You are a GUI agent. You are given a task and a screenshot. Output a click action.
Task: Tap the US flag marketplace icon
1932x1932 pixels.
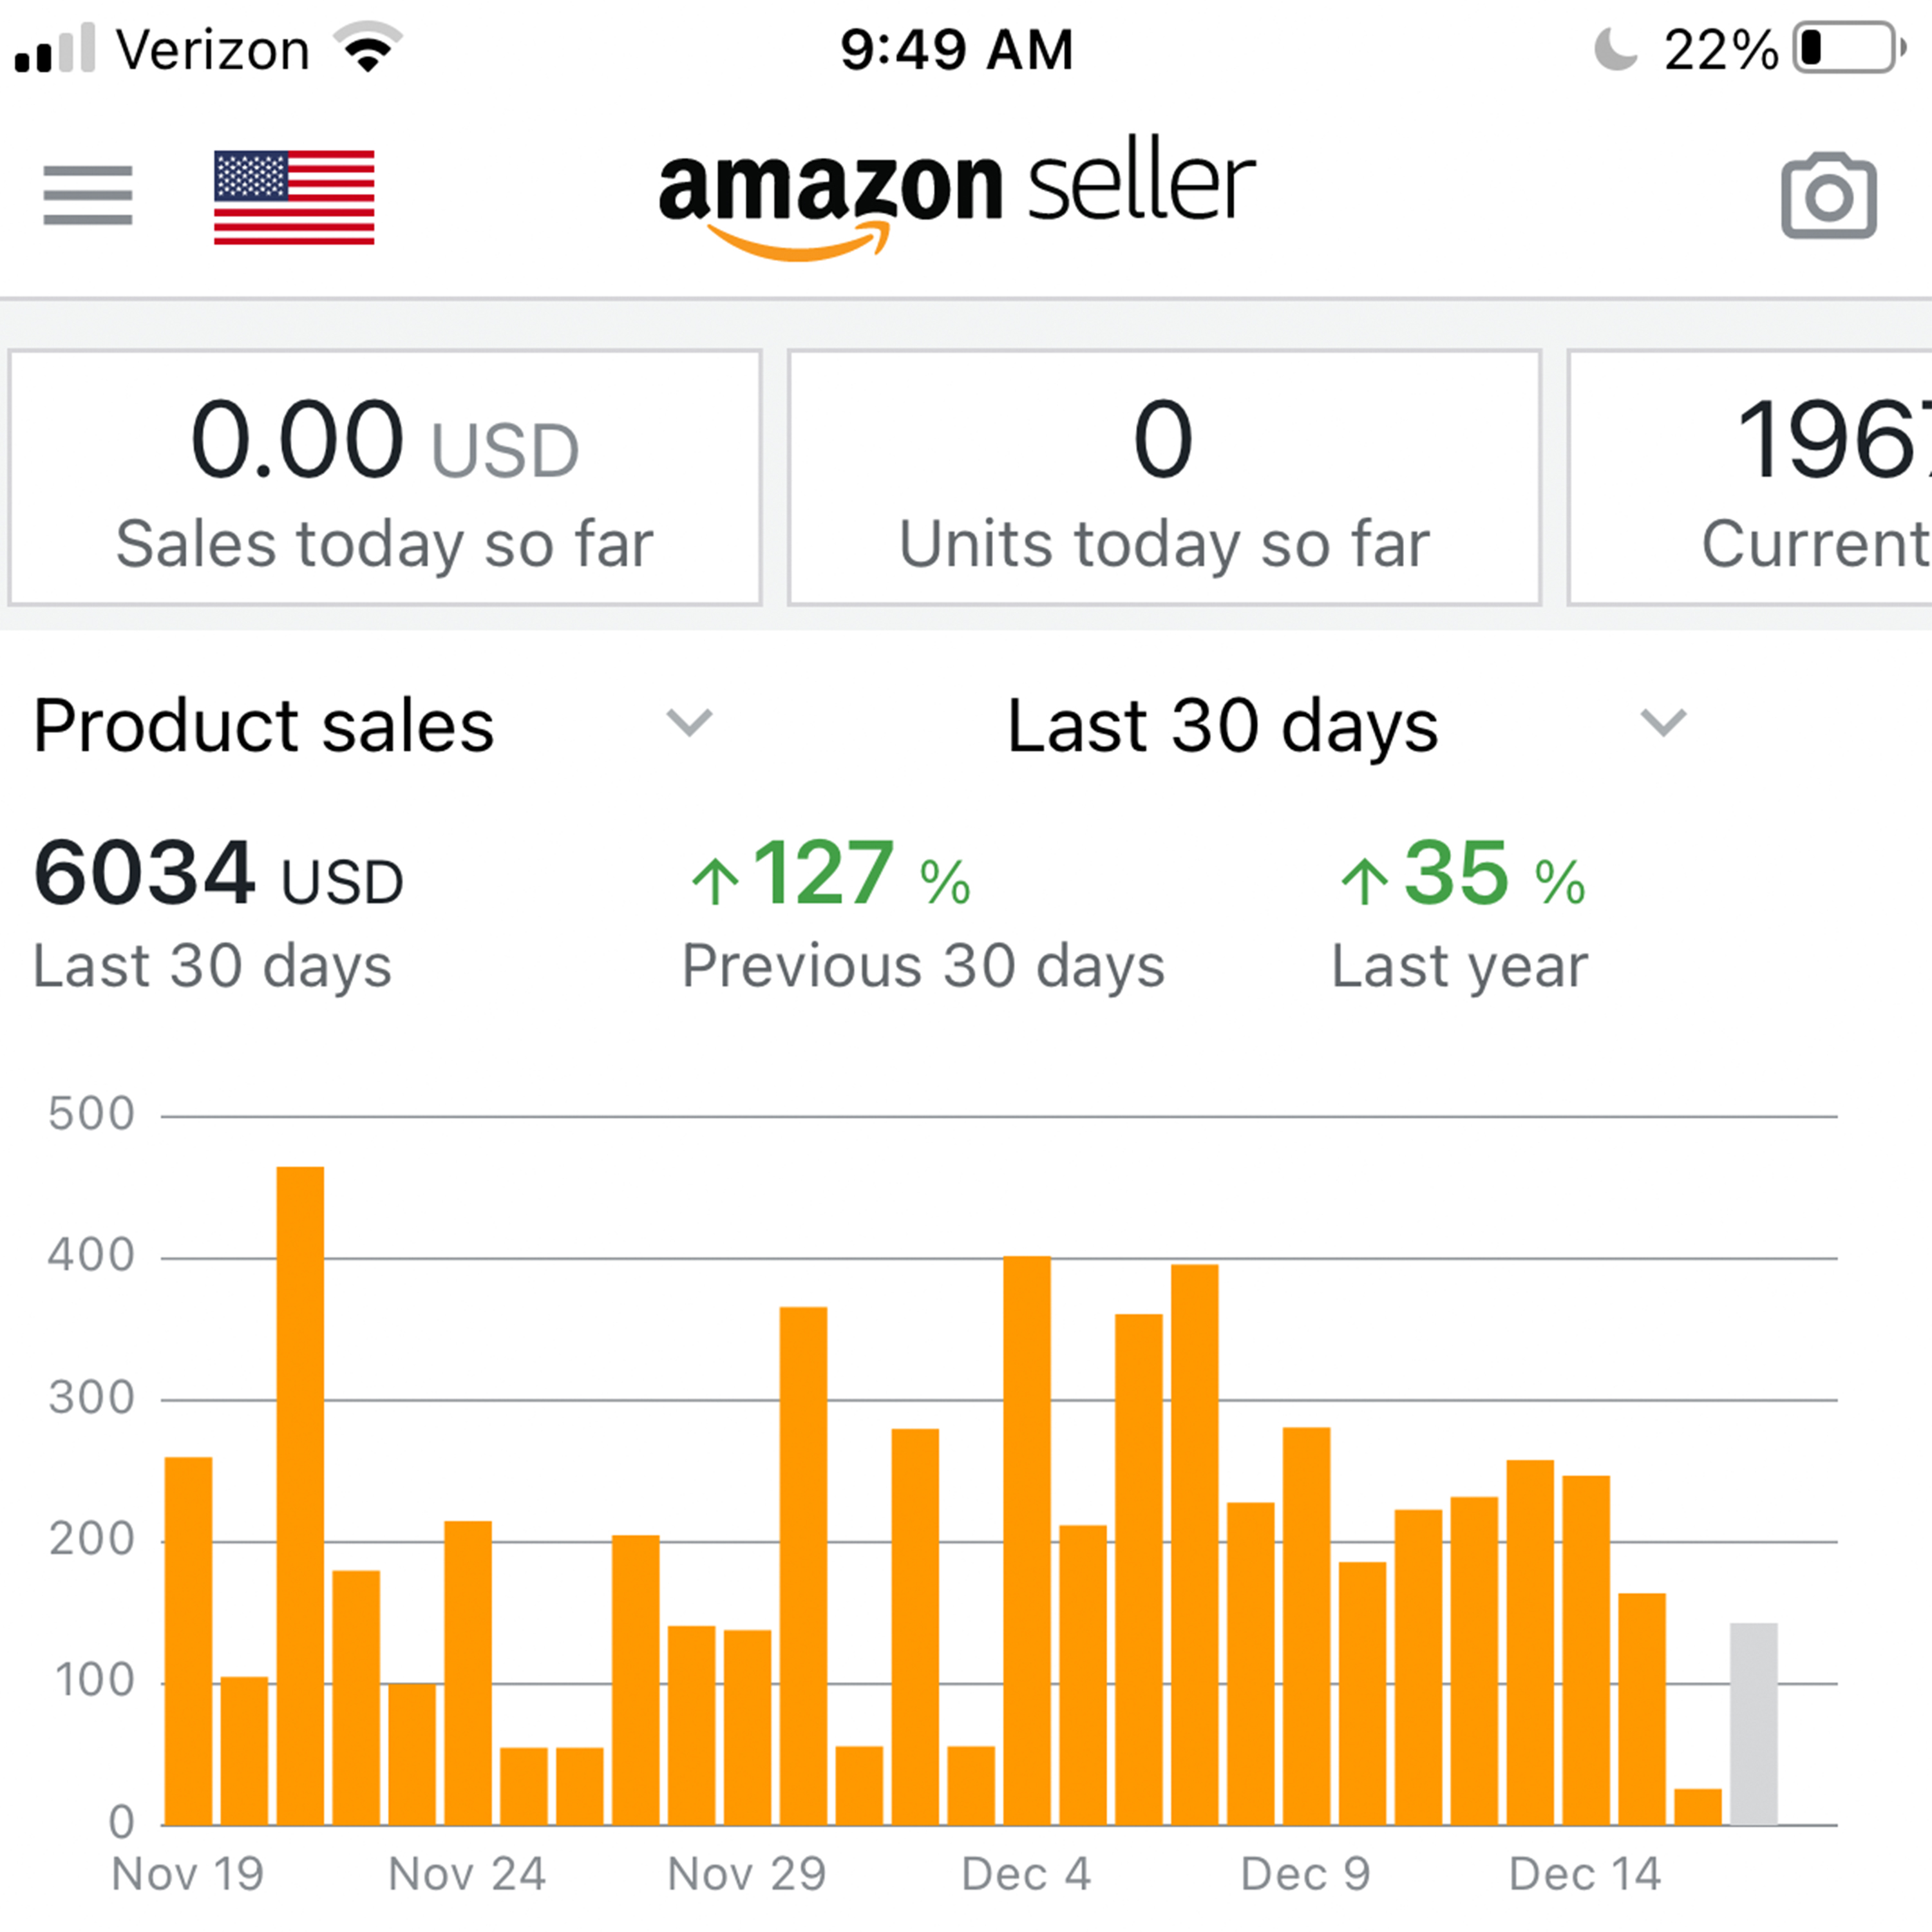click(294, 197)
